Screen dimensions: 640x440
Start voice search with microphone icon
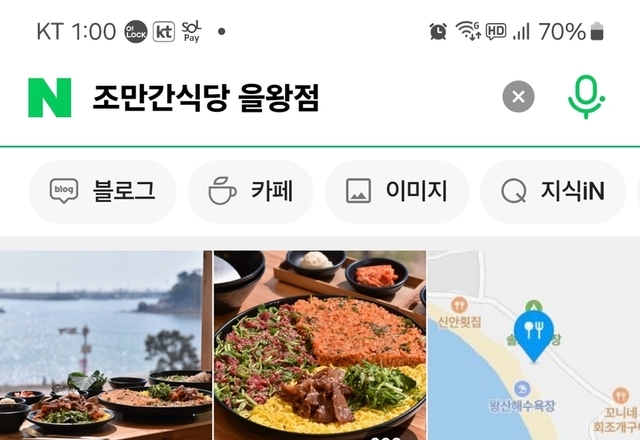pyautogui.click(x=586, y=97)
